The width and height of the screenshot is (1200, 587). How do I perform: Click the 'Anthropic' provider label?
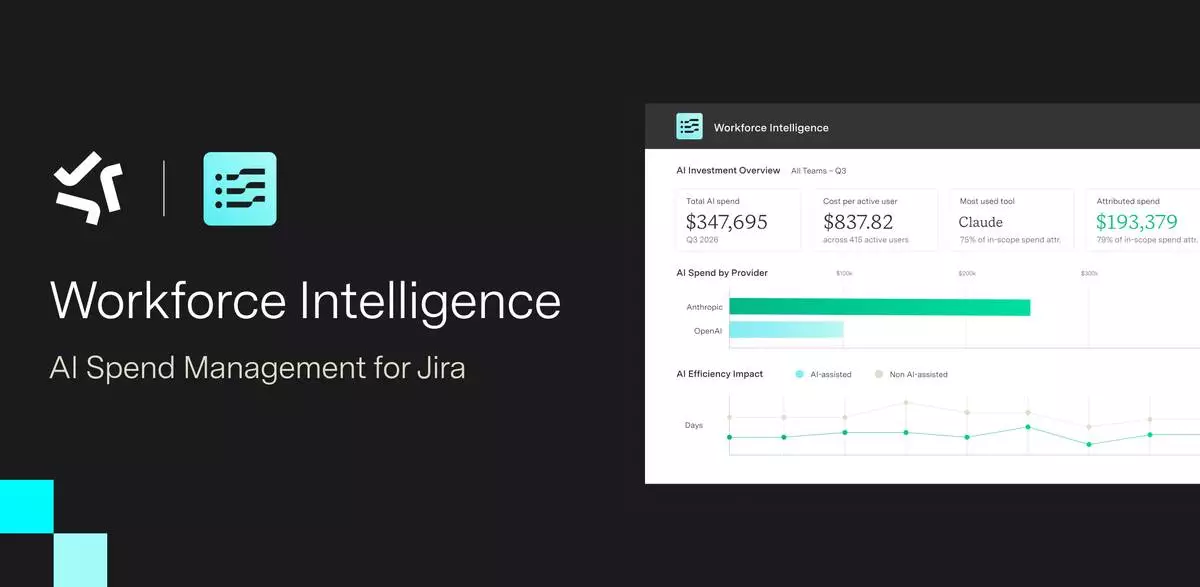pyautogui.click(x=704, y=307)
